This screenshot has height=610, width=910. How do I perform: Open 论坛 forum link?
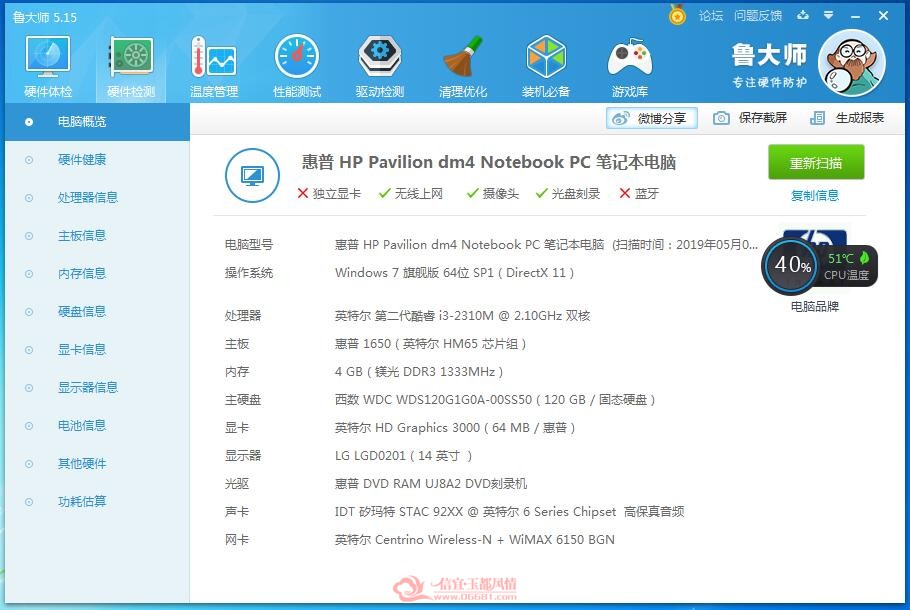pyautogui.click(x=710, y=16)
